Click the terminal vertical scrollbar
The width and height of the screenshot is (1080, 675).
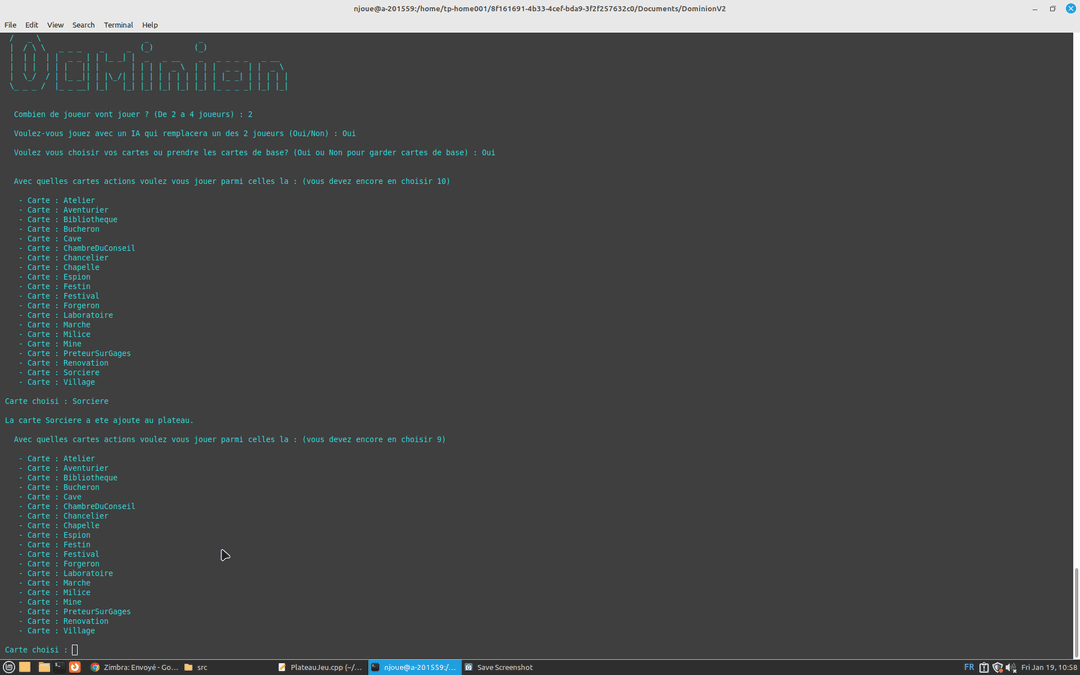[1076, 610]
